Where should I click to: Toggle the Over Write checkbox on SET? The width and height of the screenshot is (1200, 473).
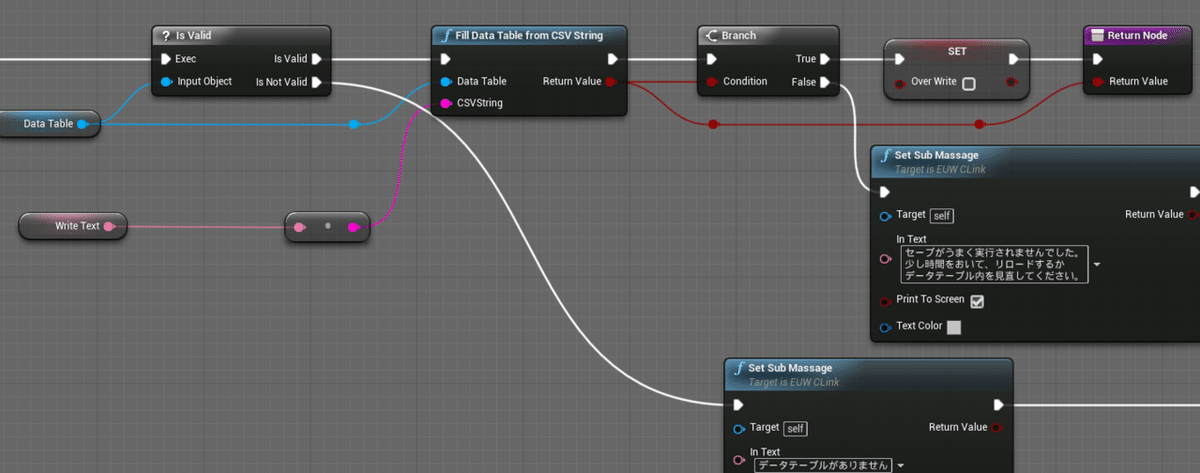pyautogui.click(x=968, y=84)
